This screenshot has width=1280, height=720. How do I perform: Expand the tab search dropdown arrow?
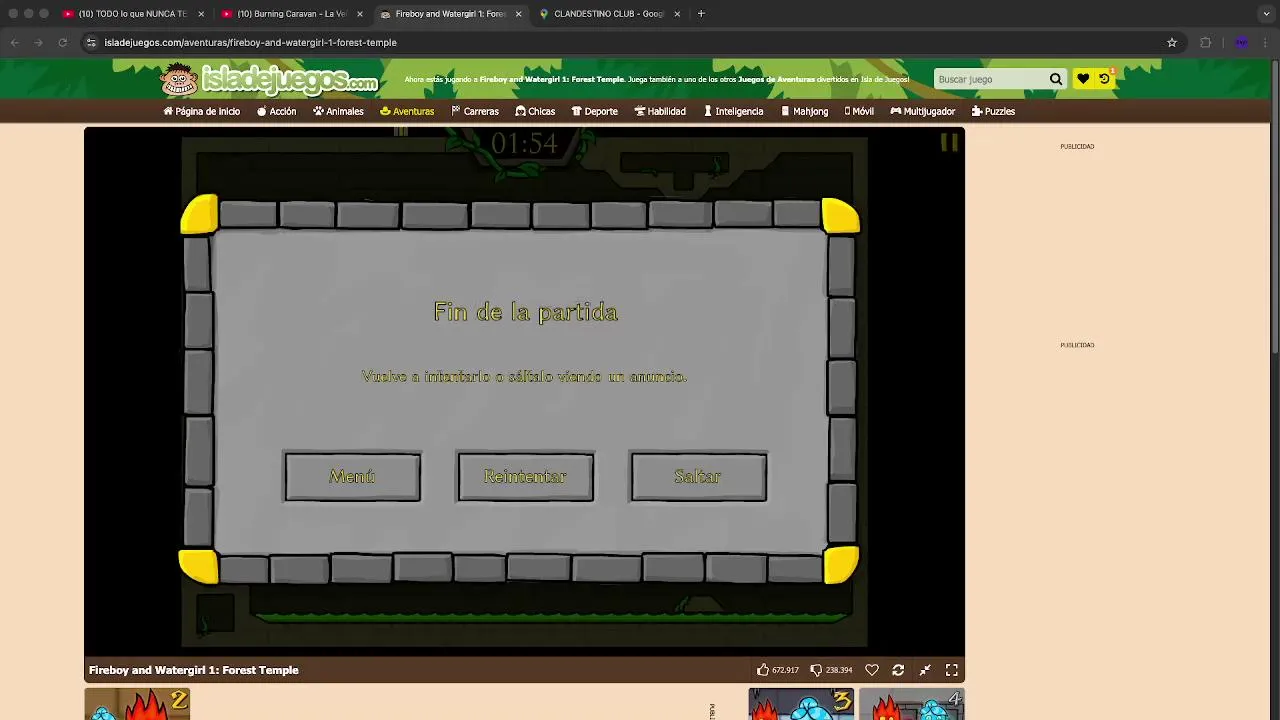(x=1266, y=14)
